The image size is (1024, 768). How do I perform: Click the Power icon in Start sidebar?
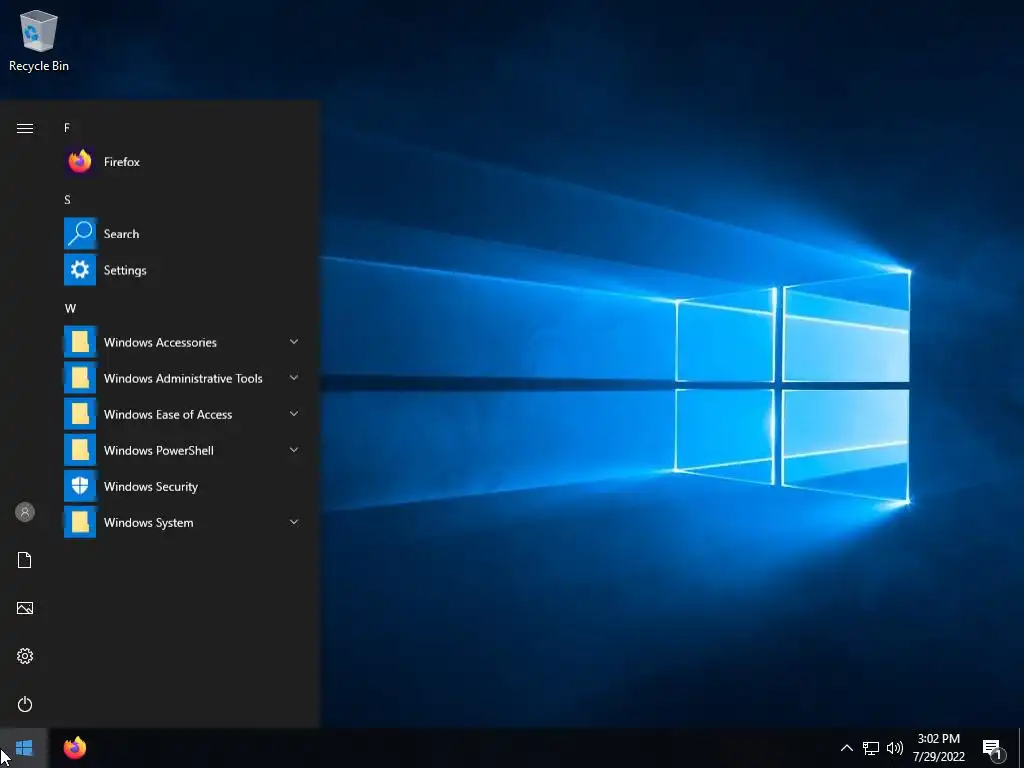25,704
